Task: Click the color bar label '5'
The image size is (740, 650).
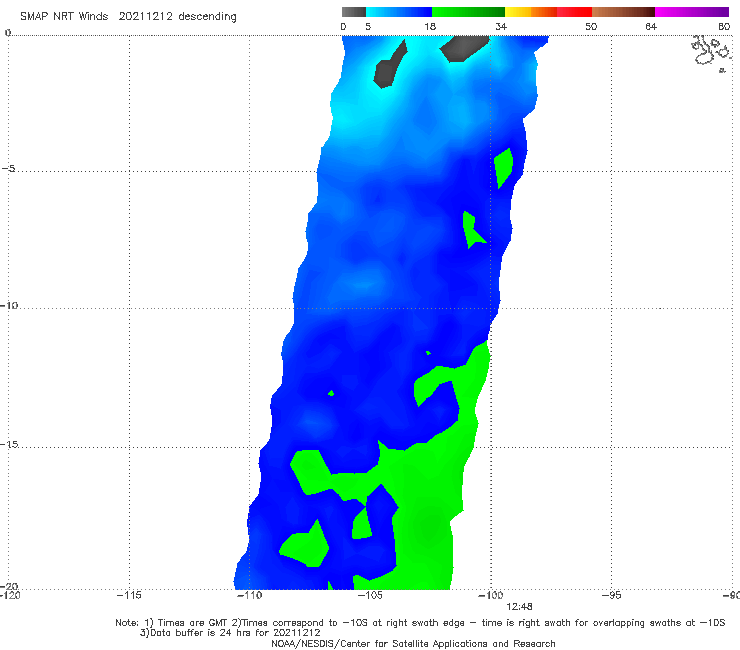Action: [x=368, y=27]
